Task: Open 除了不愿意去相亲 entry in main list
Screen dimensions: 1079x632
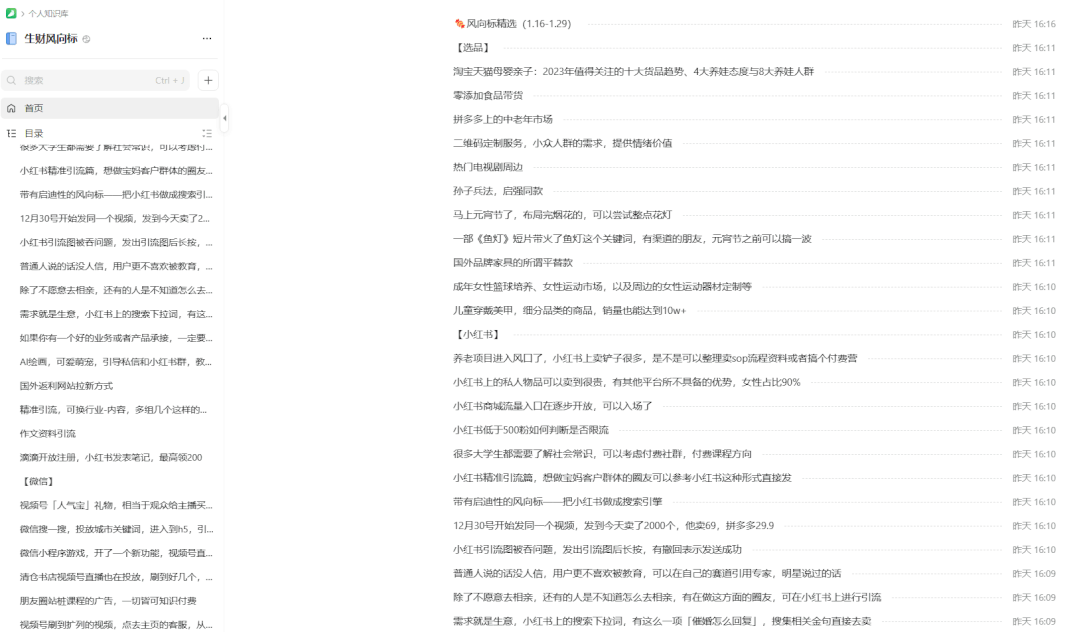Action: [667, 598]
